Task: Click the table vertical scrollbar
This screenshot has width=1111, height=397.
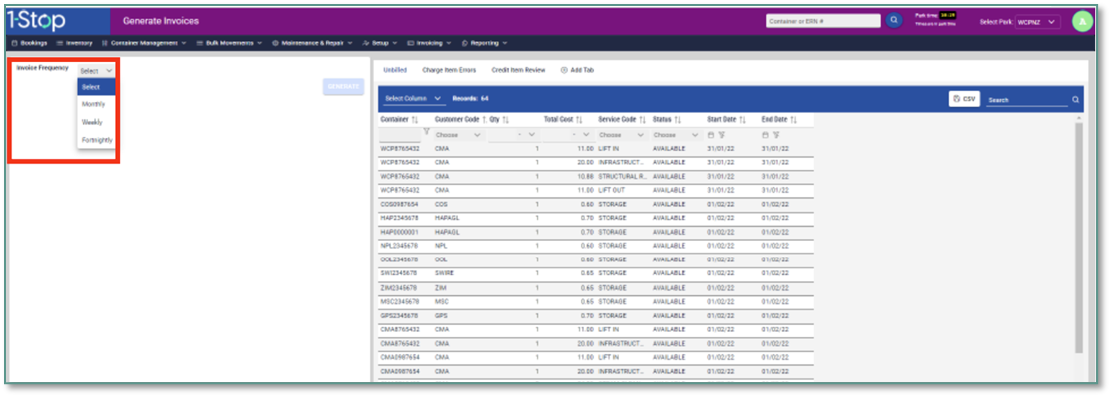Action: pos(1078,237)
